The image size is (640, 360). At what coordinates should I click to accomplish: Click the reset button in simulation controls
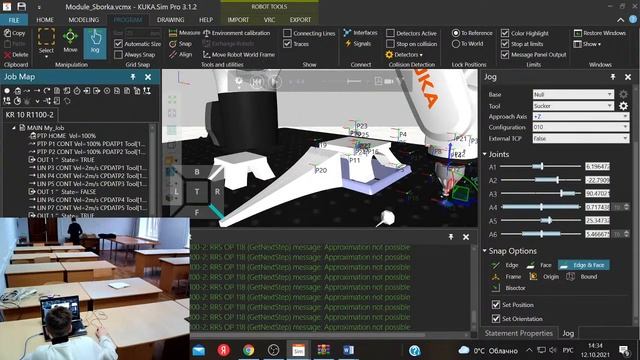tap(256, 82)
